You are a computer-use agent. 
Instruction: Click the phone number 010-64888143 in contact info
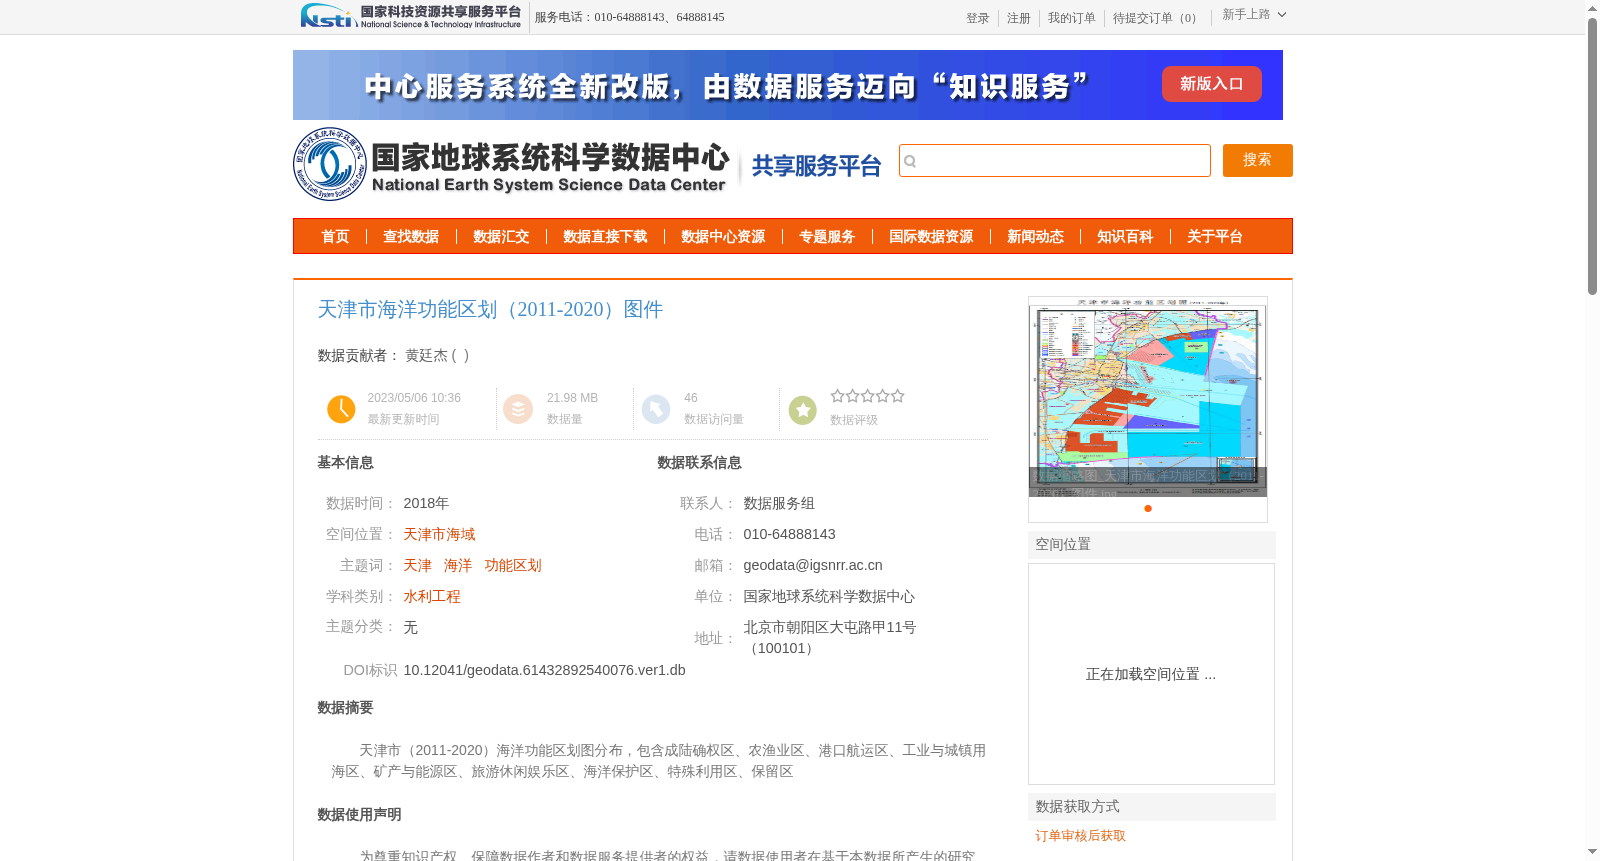790,534
